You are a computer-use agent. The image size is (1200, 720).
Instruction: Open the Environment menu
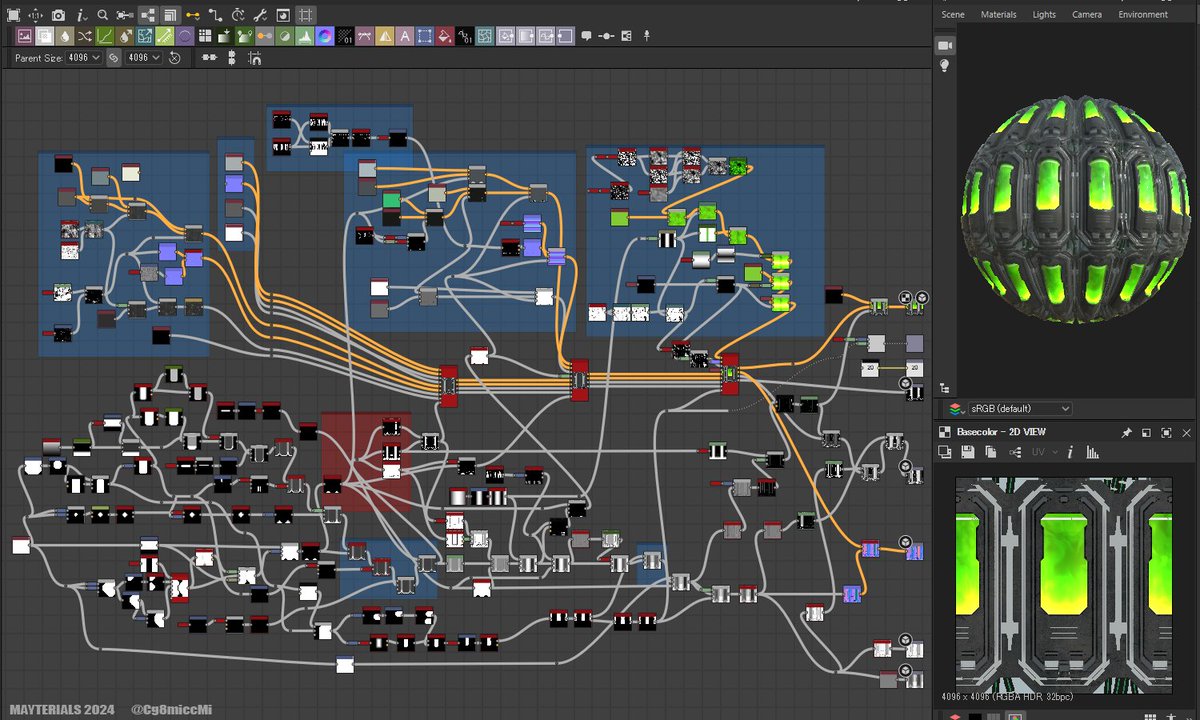click(1143, 14)
